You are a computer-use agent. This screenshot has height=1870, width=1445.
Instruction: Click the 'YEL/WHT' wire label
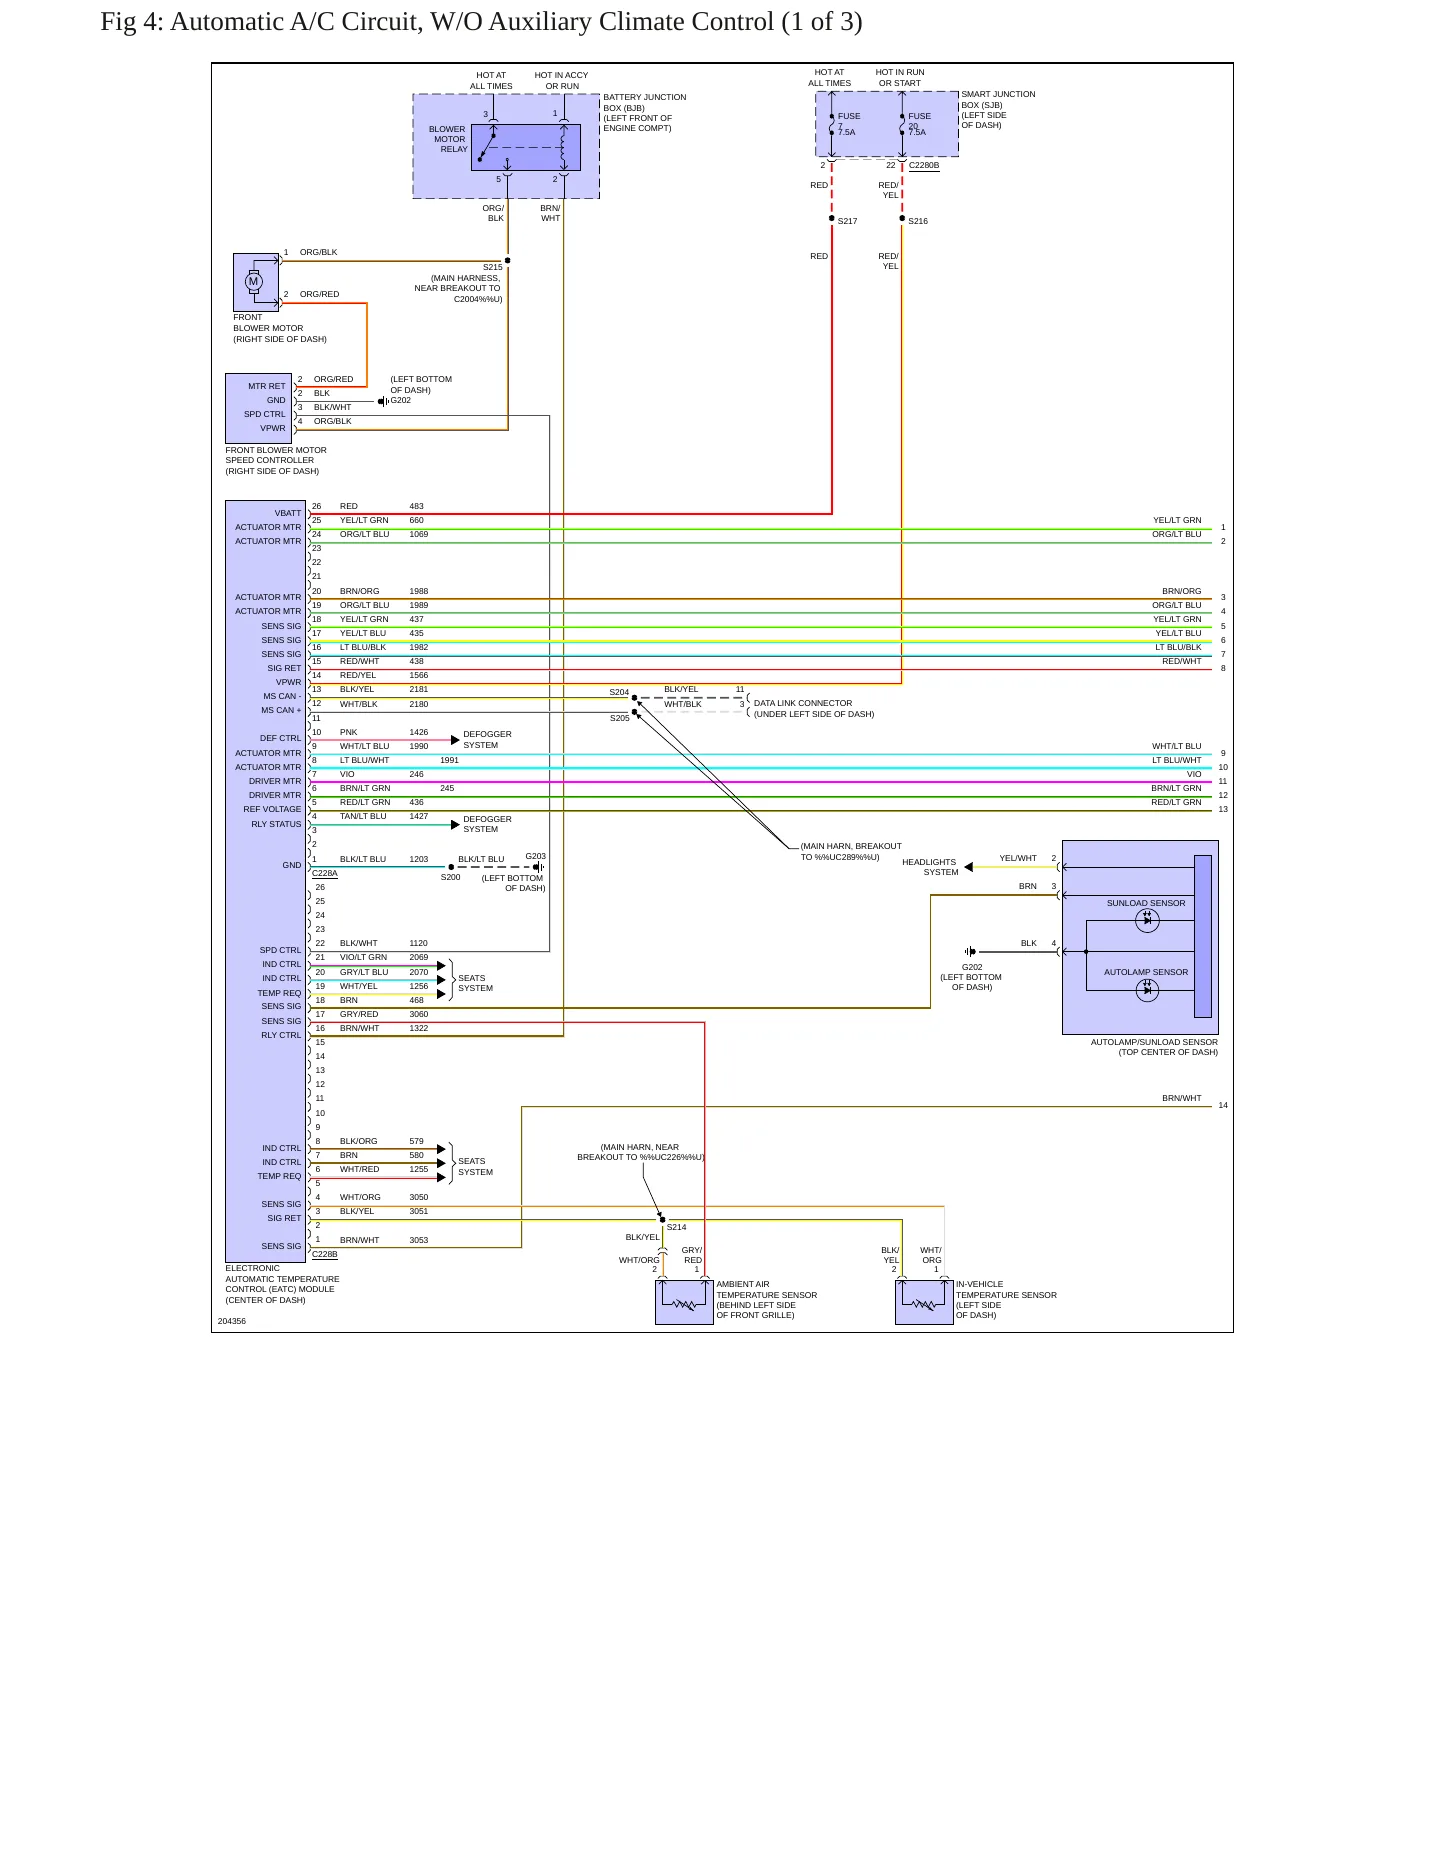tap(1018, 858)
